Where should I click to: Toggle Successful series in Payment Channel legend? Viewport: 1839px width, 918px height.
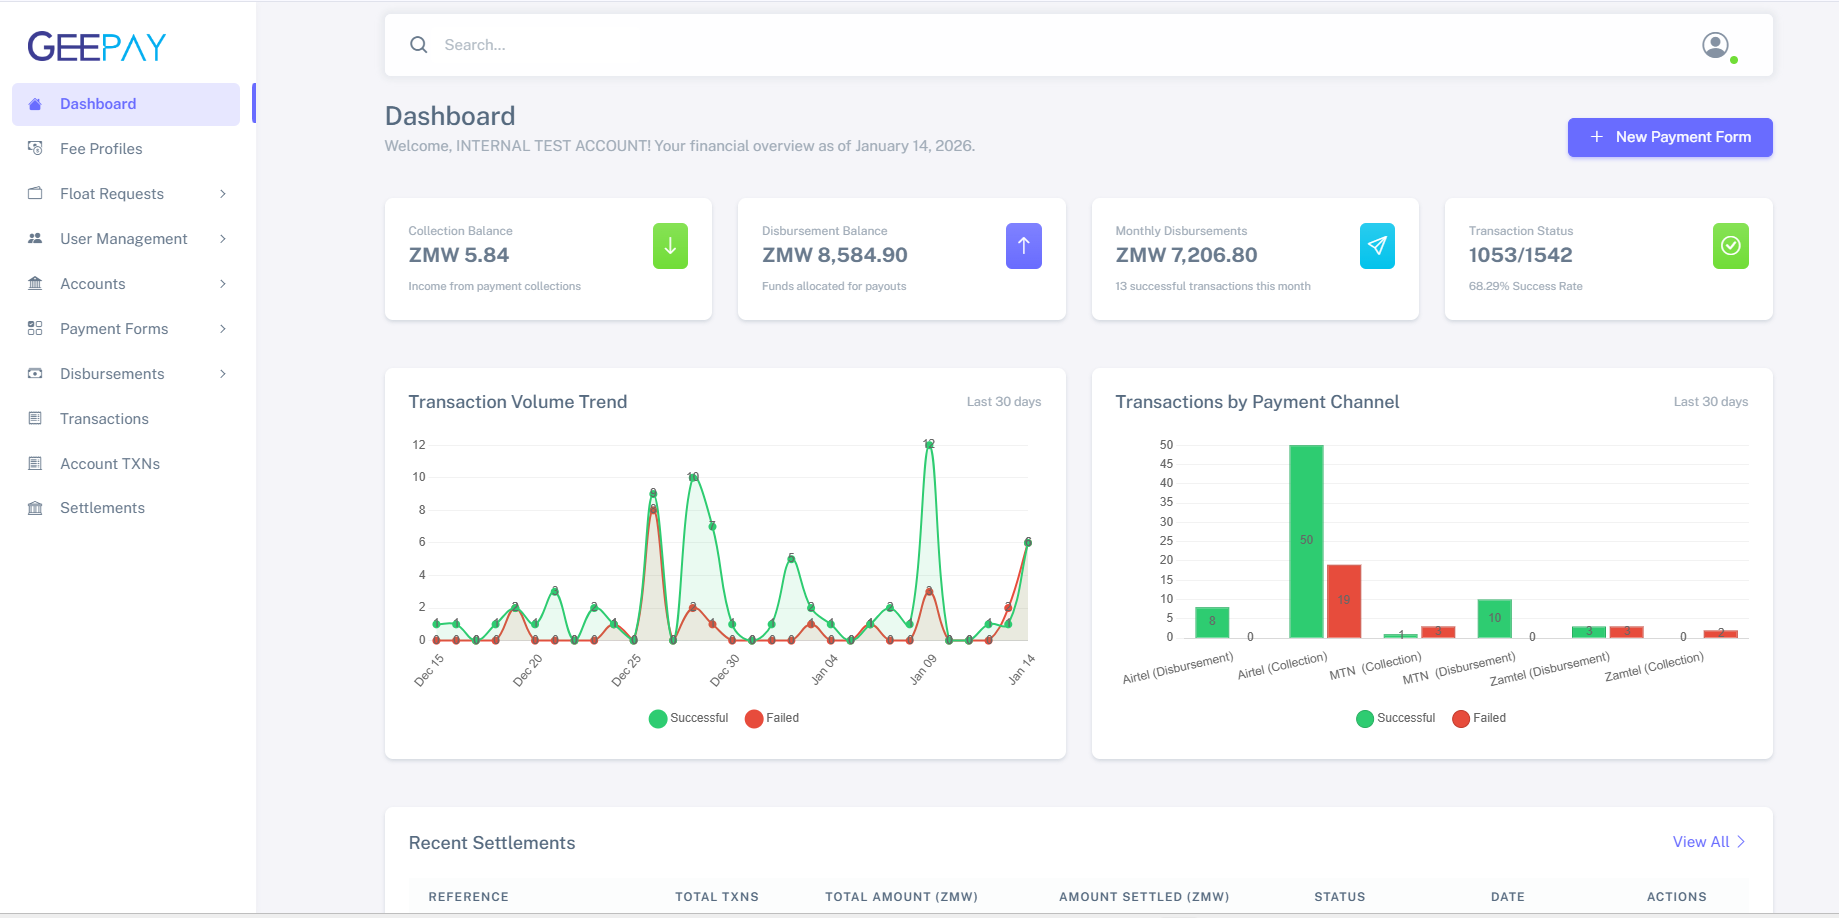1396,718
